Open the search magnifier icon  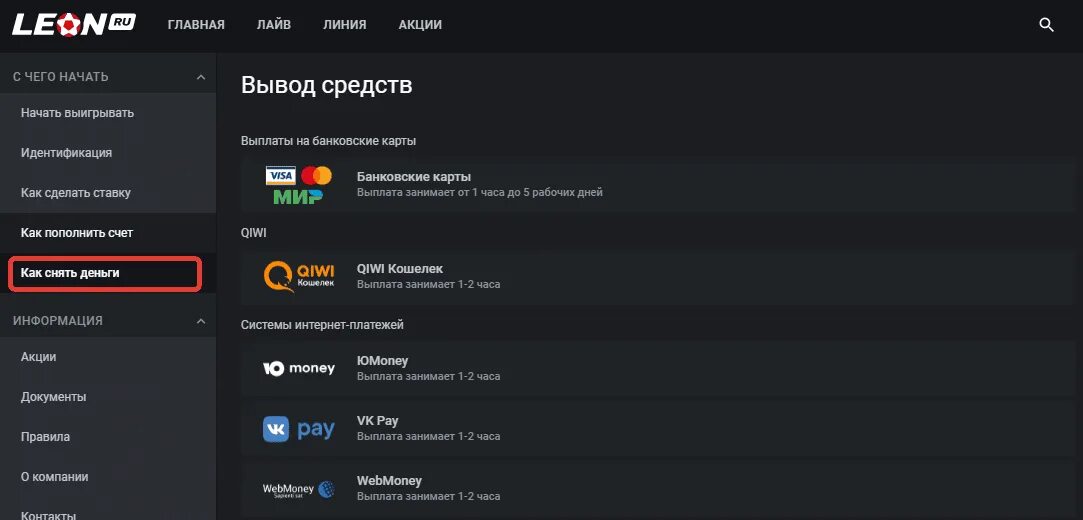click(x=1046, y=26)
